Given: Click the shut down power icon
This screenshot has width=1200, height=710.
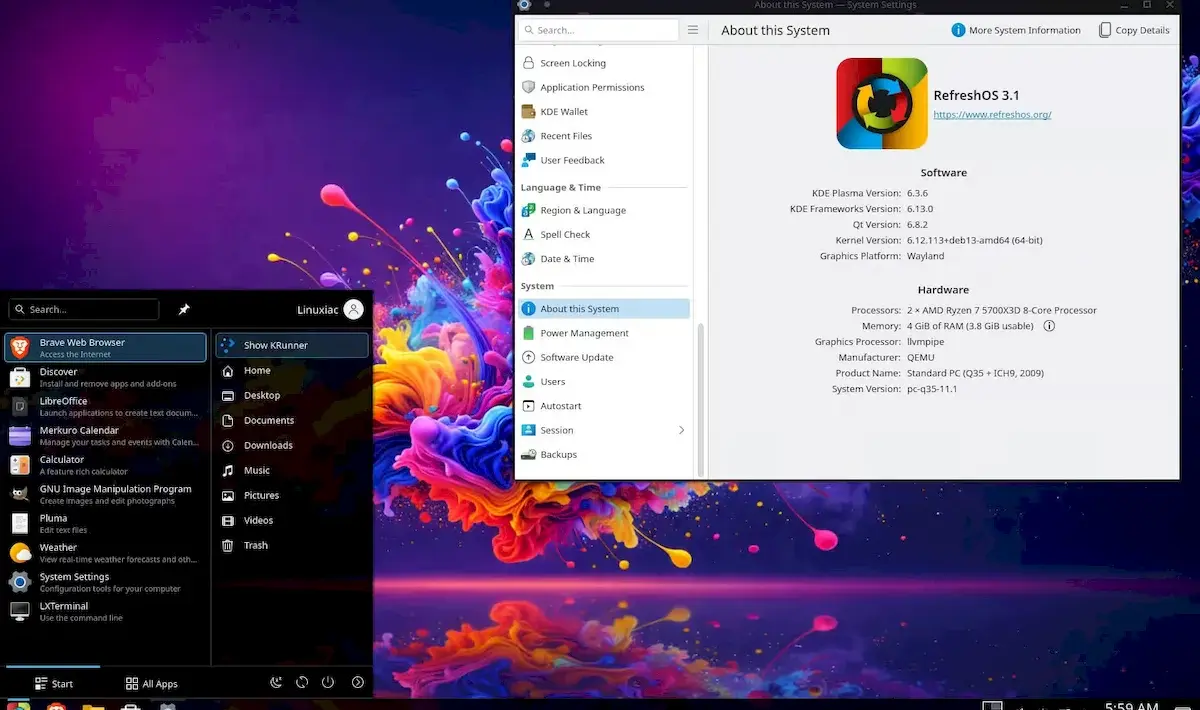Looking at the screenshot, I should coord(328,683).
